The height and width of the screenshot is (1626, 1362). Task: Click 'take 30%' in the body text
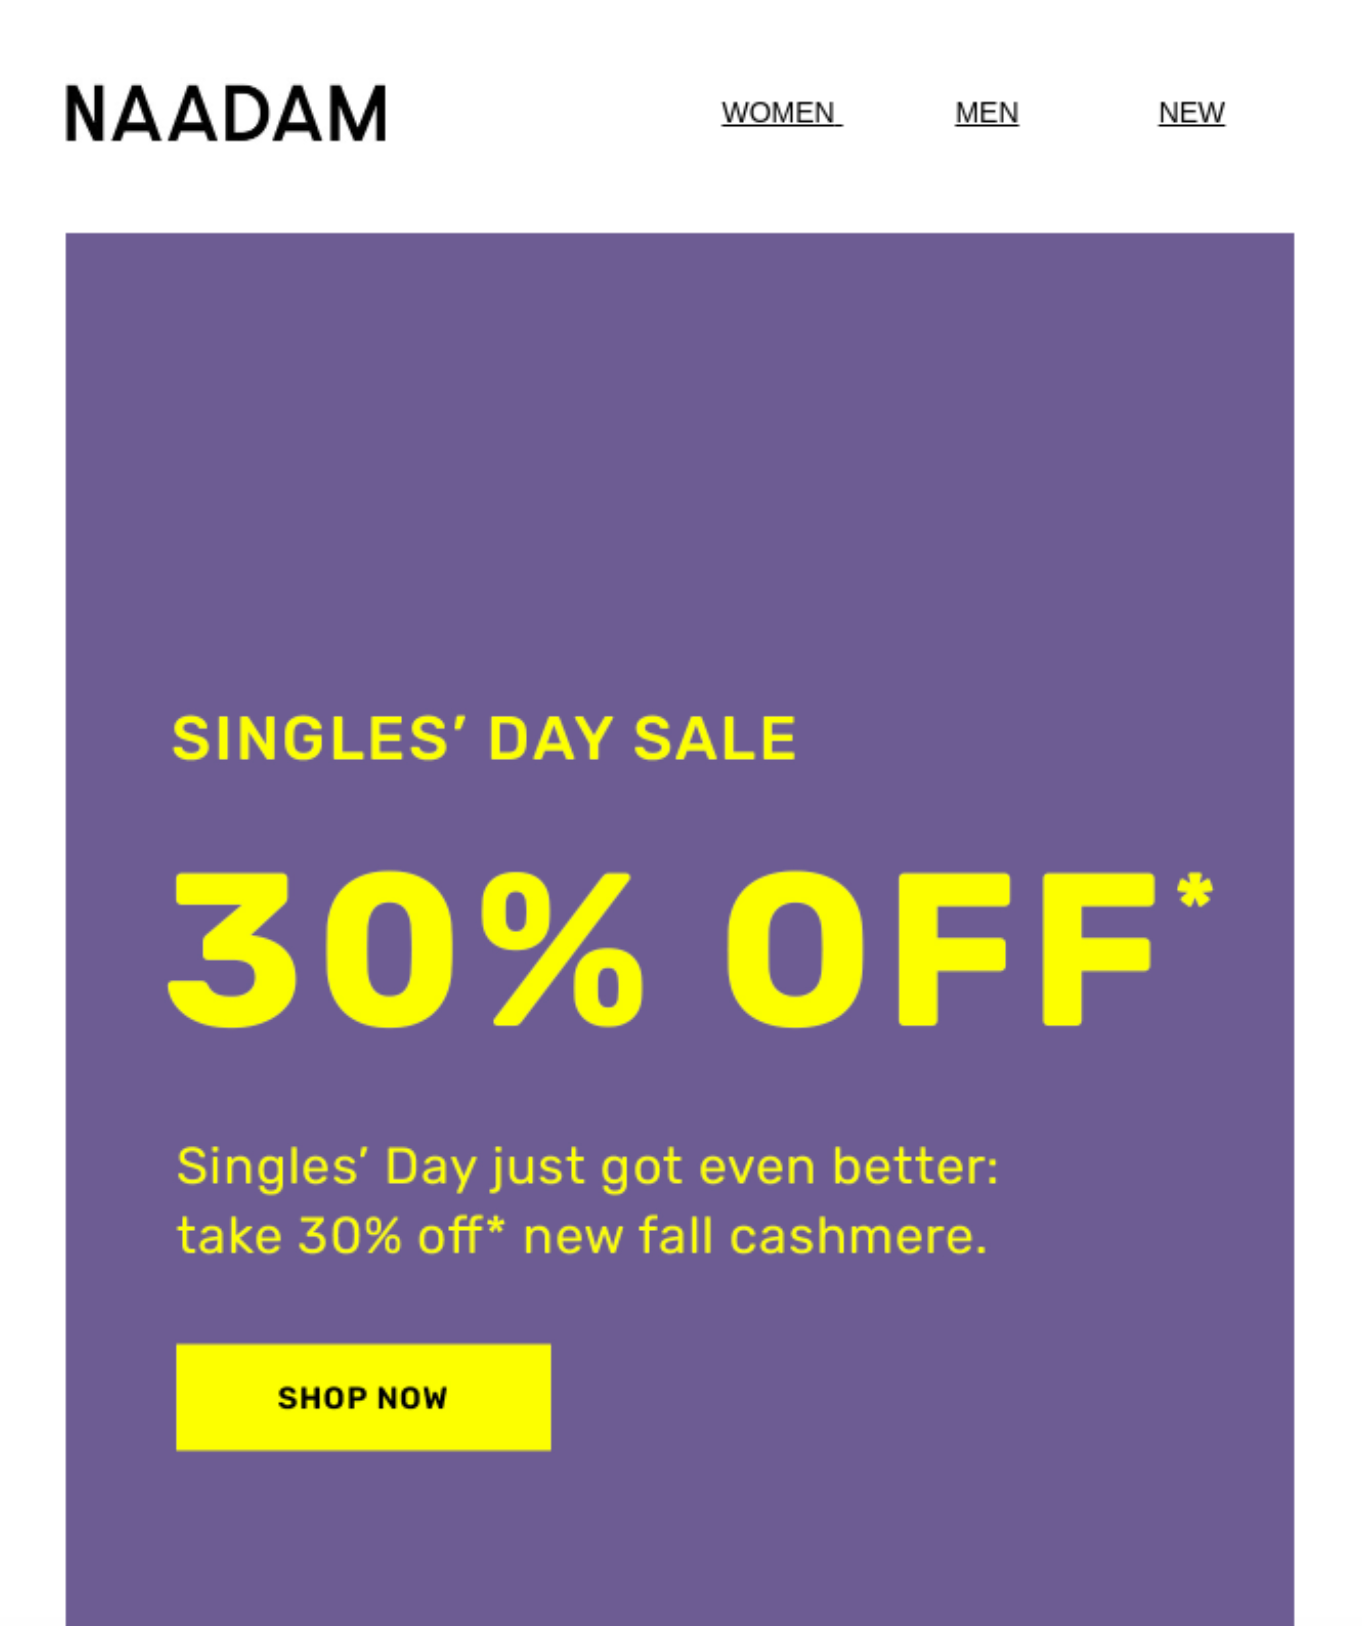(x=290, y=1236)
